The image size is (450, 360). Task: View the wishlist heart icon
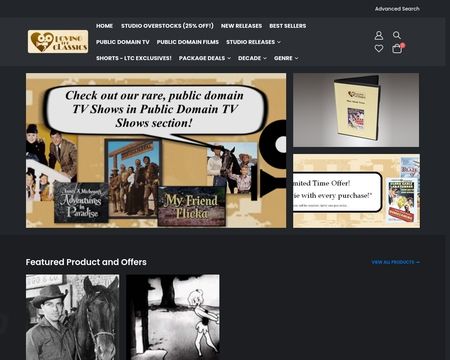coord(379,48)
